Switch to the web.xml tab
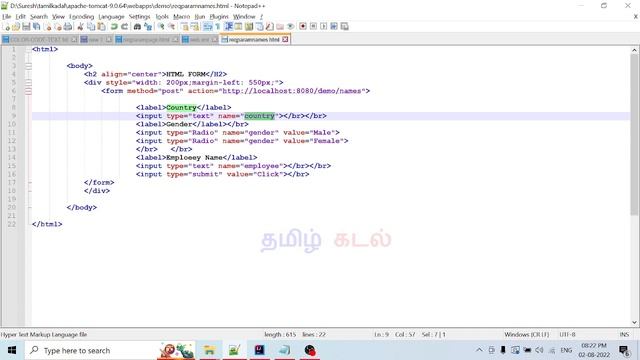 click(199, 40)
